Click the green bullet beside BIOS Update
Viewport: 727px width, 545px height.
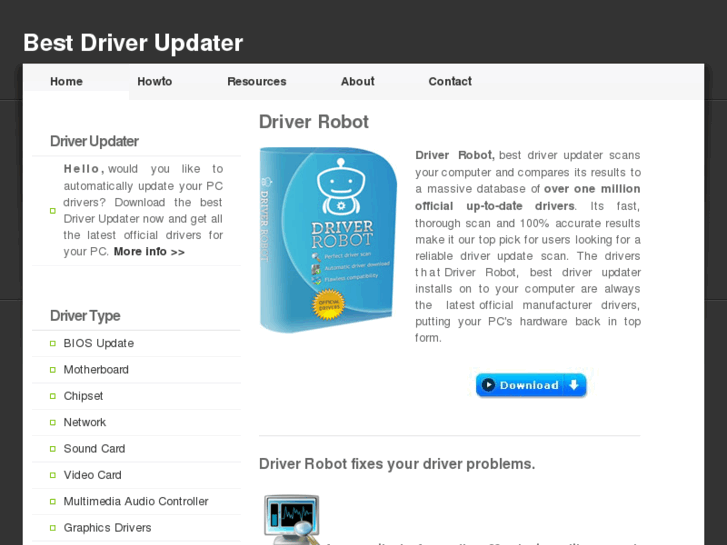pos(53,344)
